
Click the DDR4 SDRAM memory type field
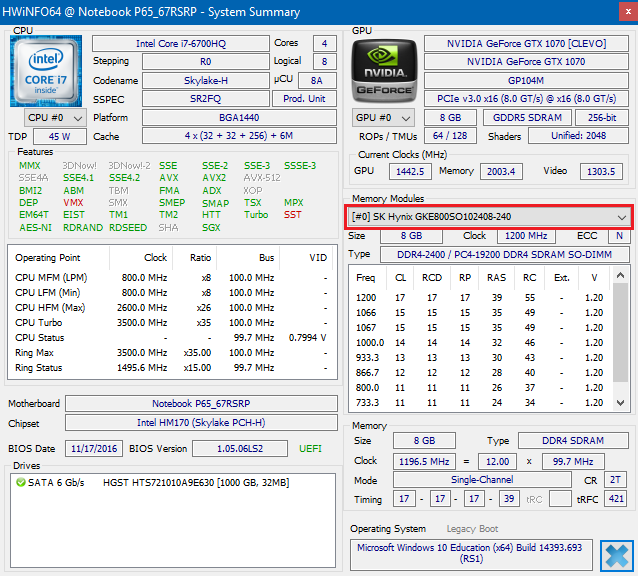573,441
